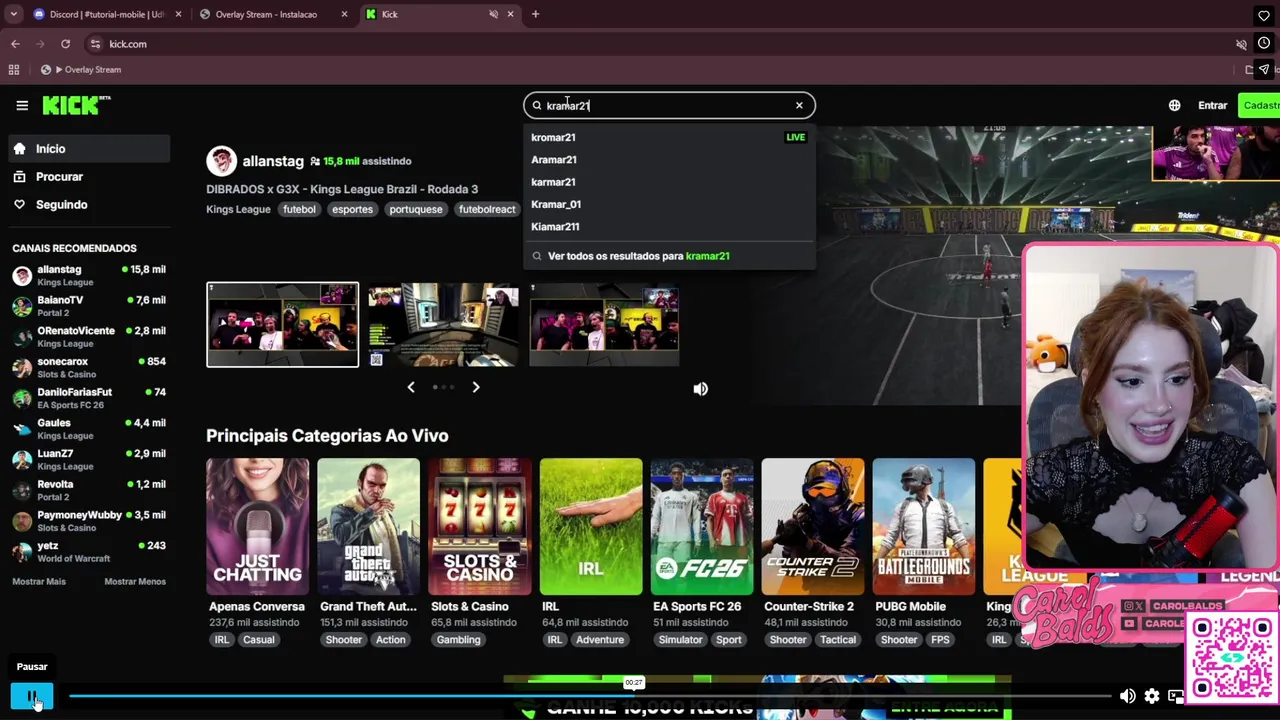
Task: Open sonecarox recommended channel
Action: pos(88,367)
